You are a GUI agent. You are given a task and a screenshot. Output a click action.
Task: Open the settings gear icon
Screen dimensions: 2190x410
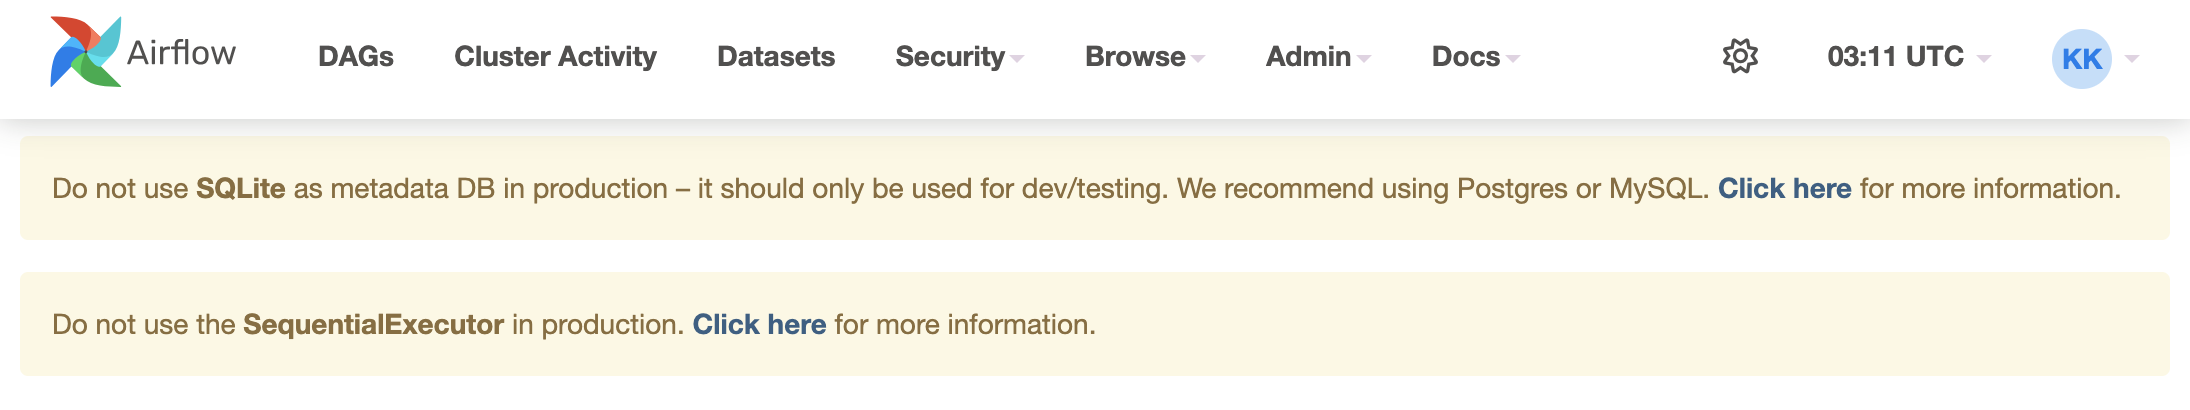[1740, 56]
